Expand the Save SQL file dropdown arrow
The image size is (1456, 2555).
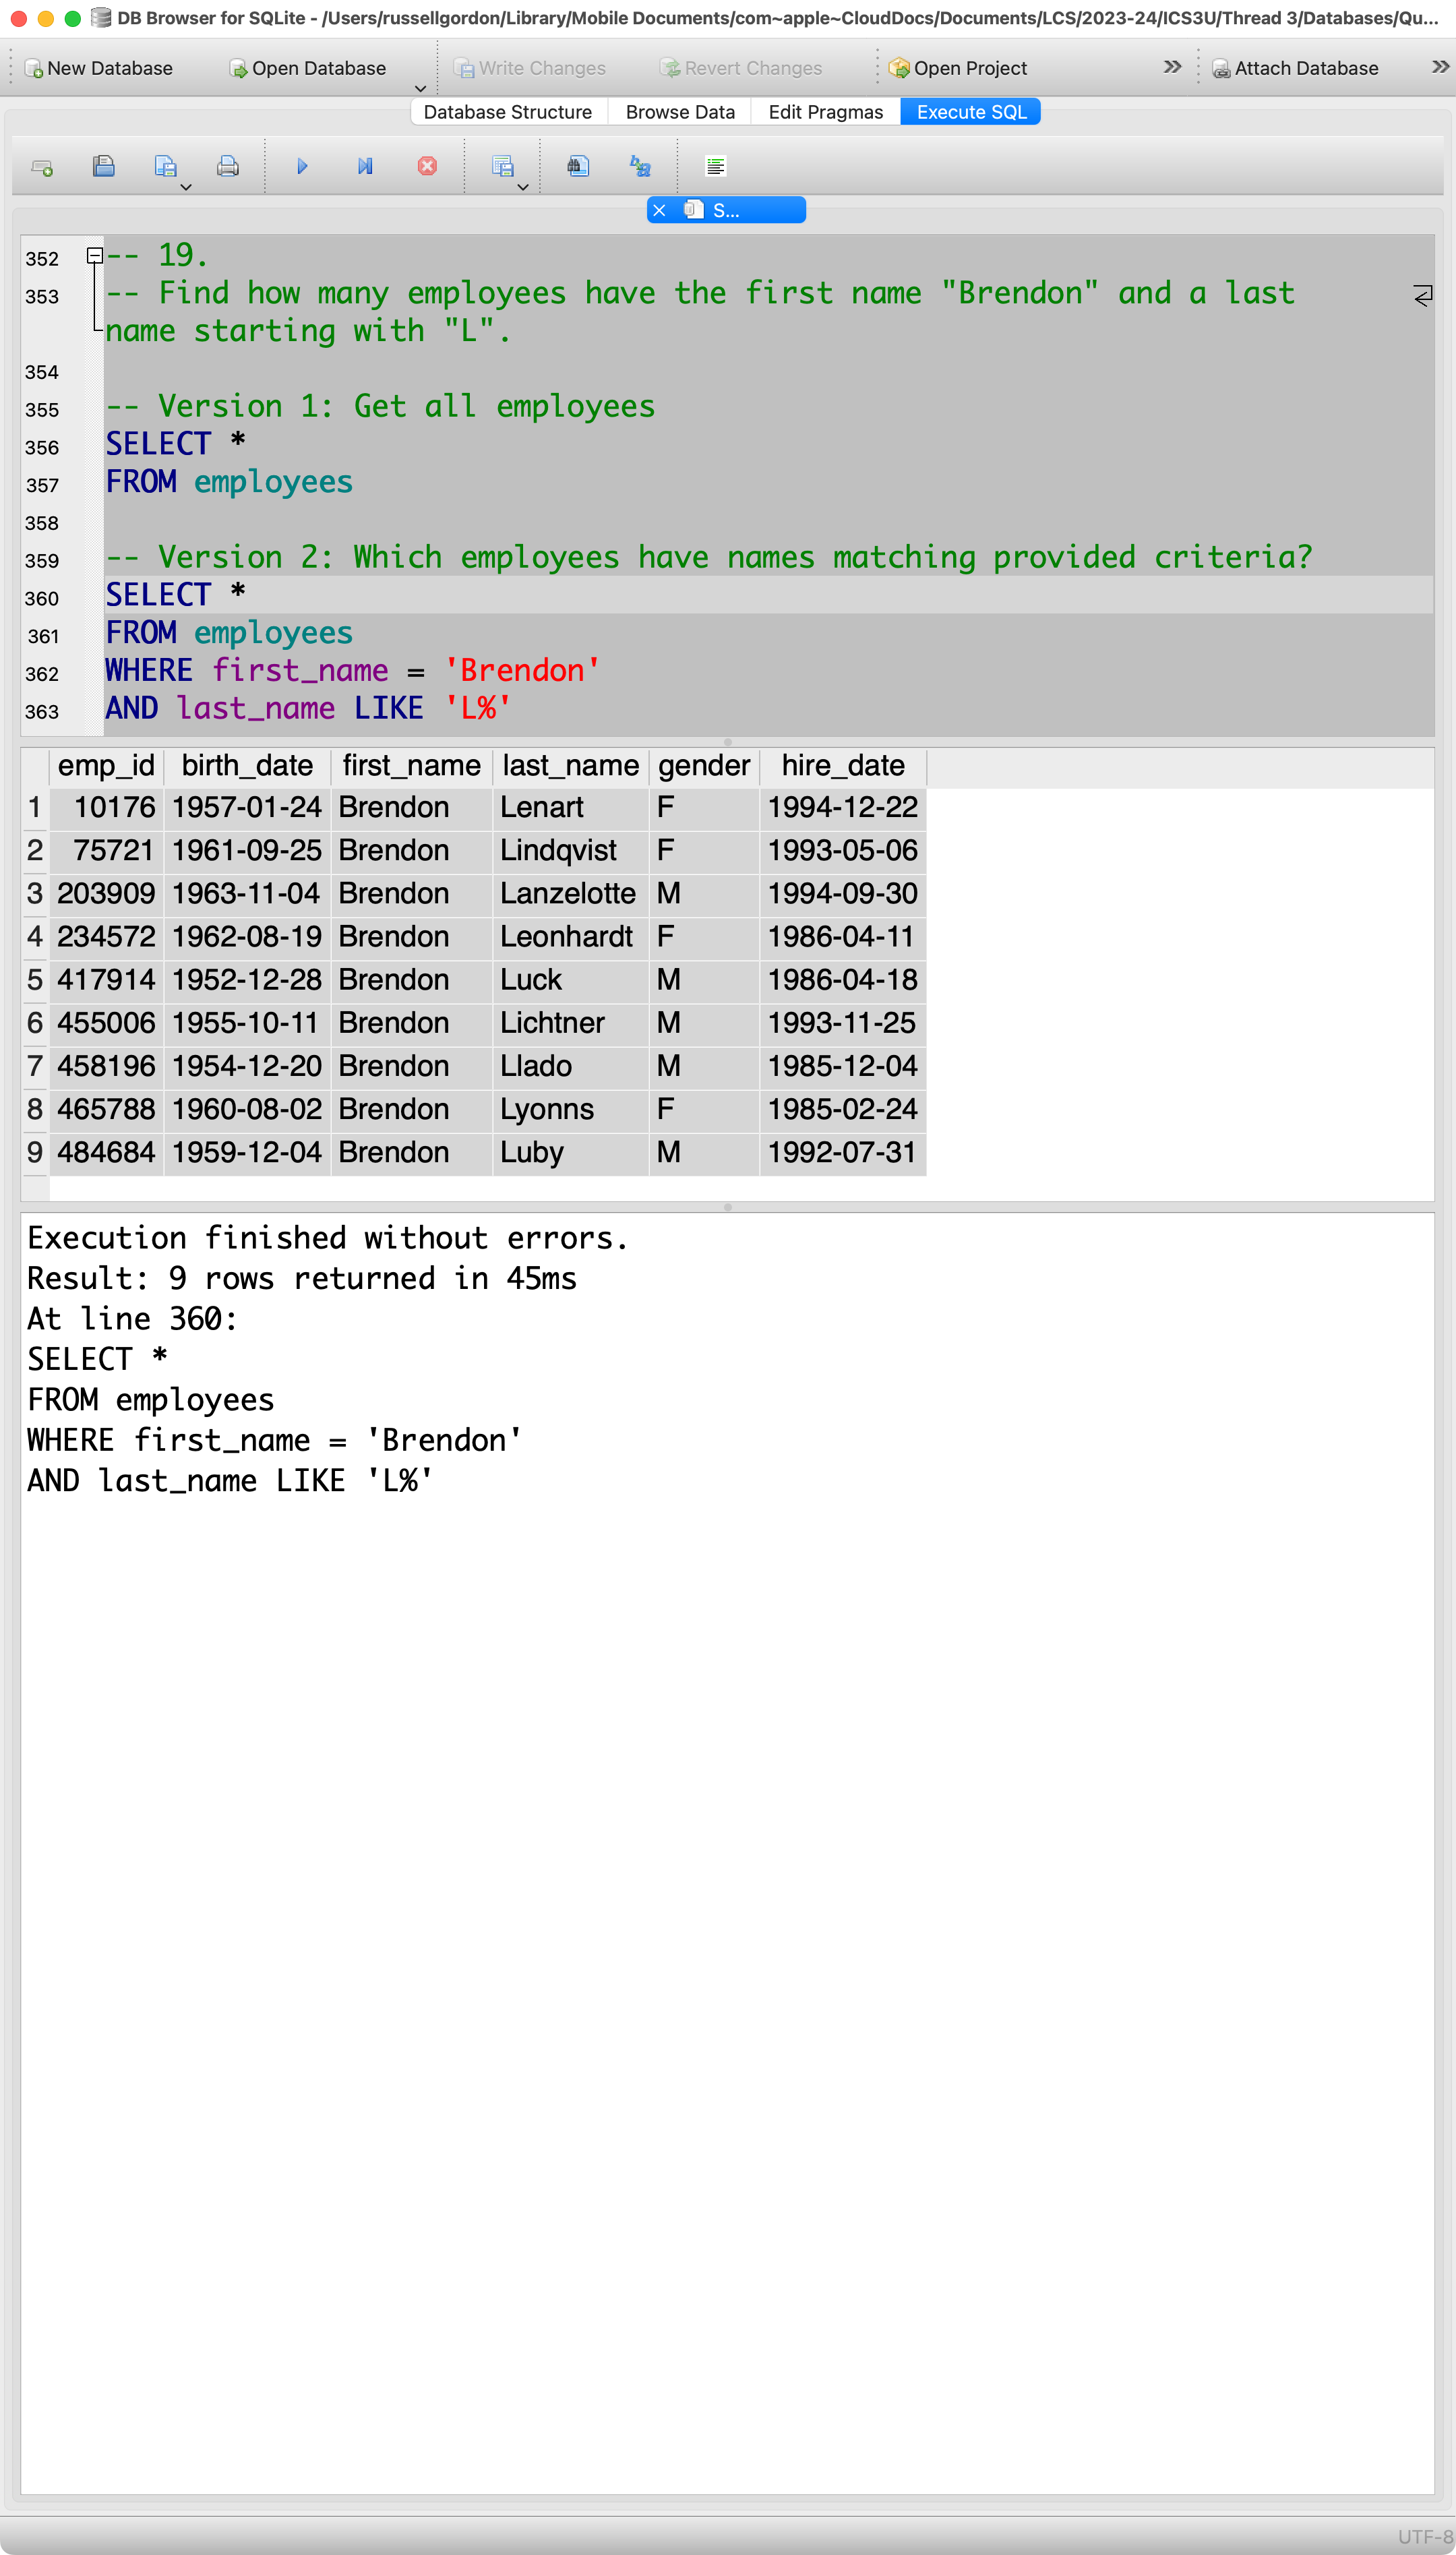tap(186, 187)
